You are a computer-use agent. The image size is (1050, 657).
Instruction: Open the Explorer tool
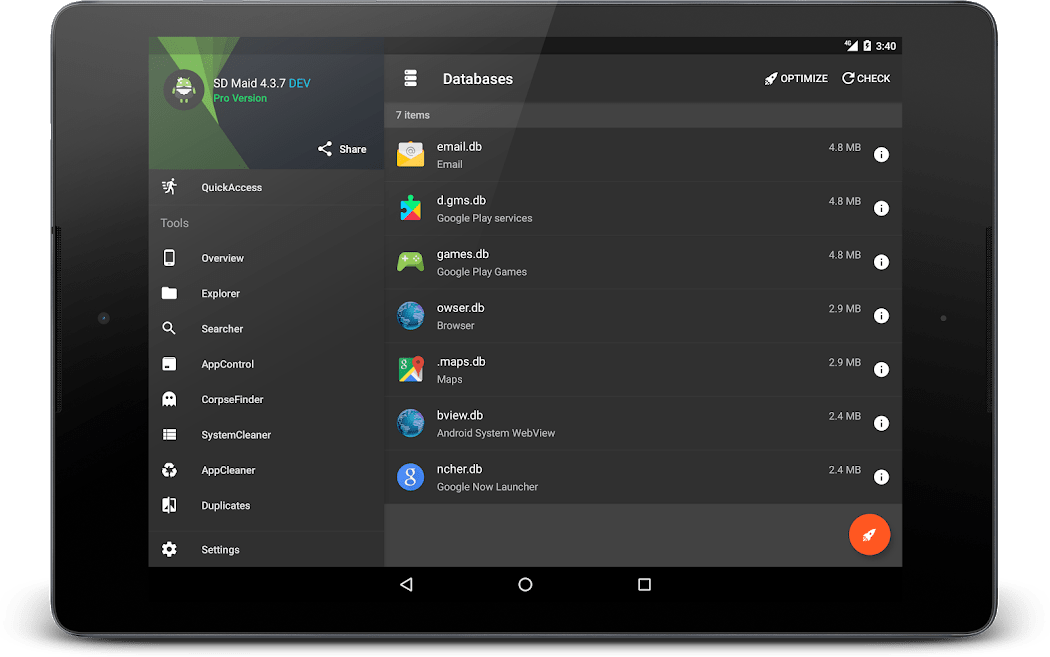pyautogui.click(x=222, y=293)
